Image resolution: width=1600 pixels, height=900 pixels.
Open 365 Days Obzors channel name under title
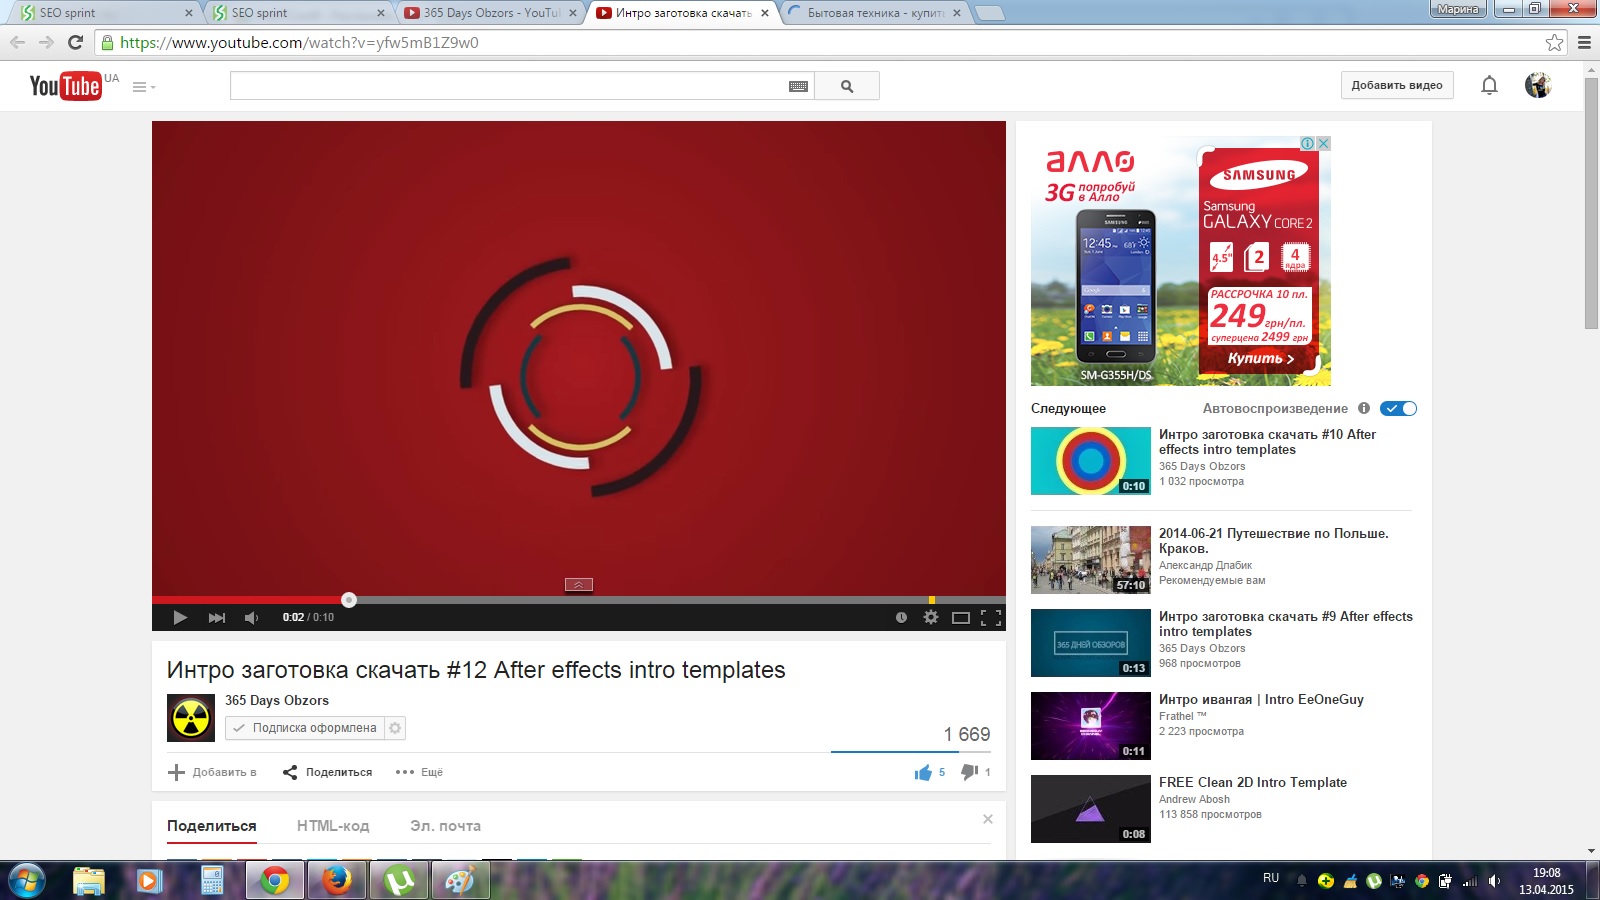point(277,700)
